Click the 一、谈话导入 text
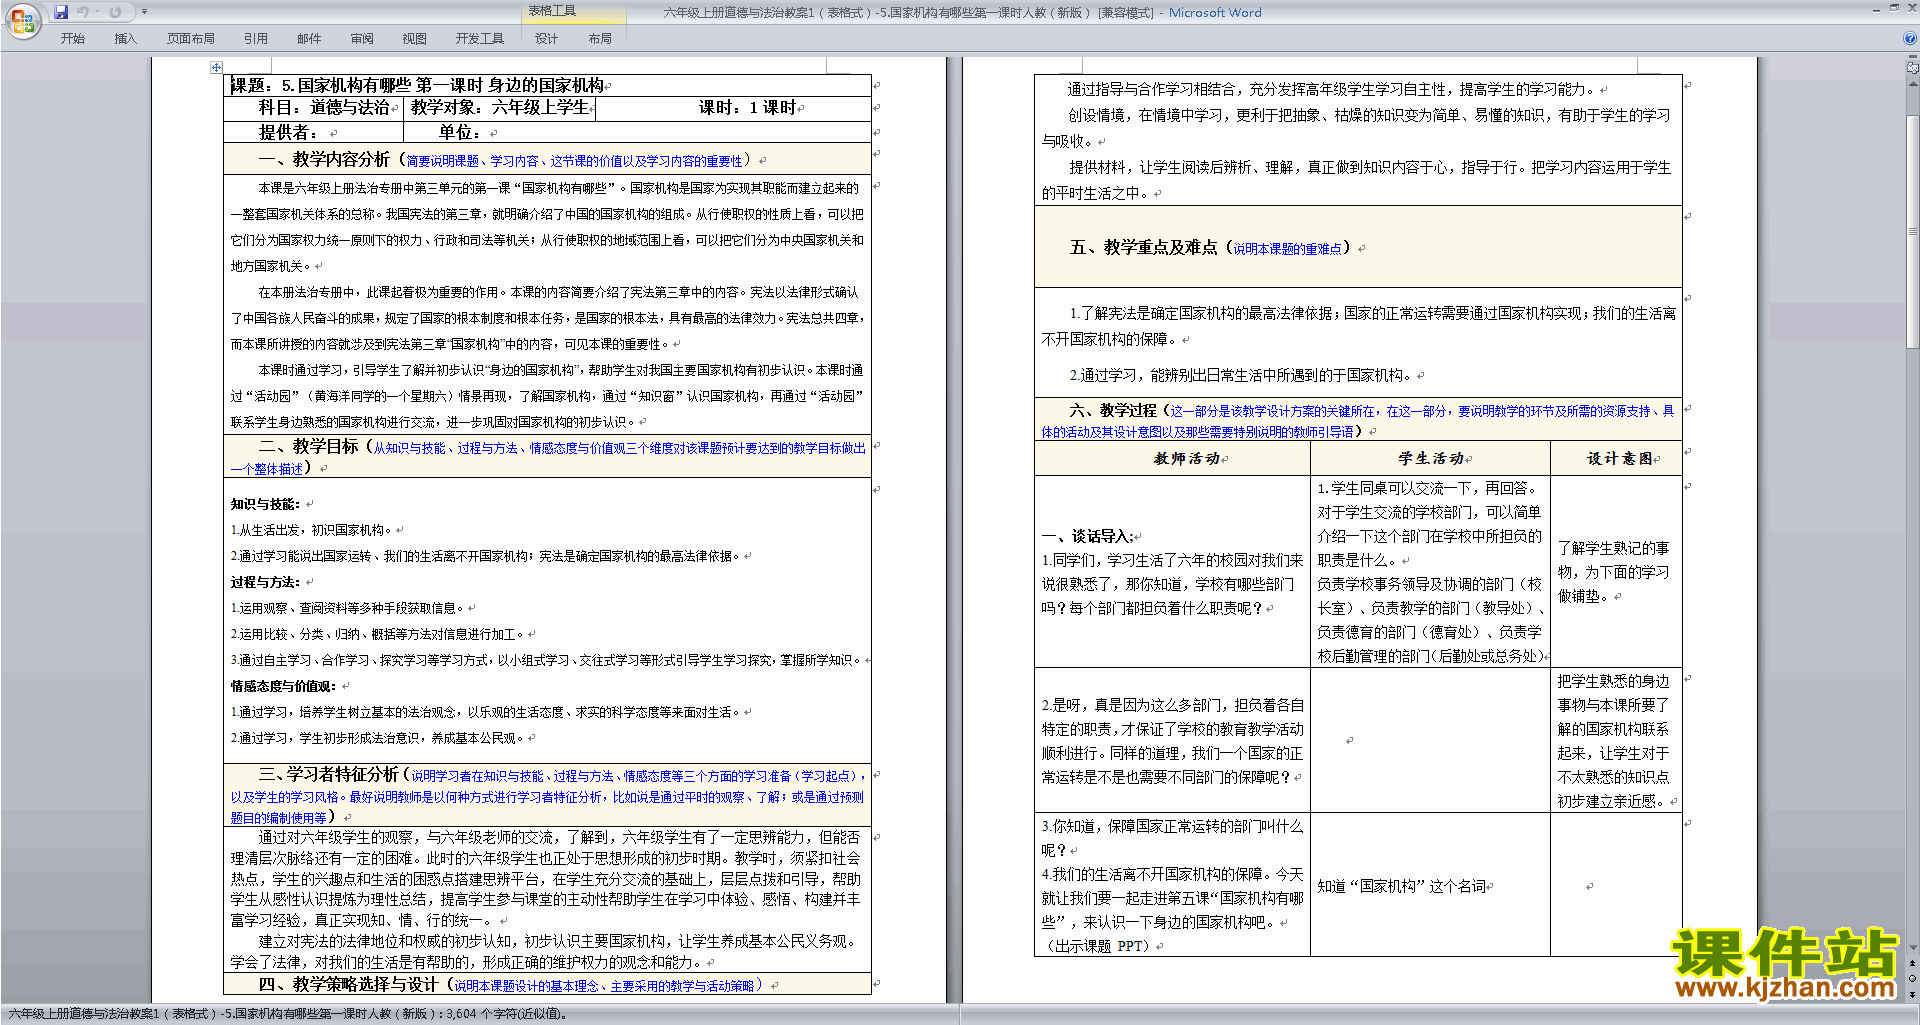Screen dimensions: 1920x1025 tap(1088, 537)
